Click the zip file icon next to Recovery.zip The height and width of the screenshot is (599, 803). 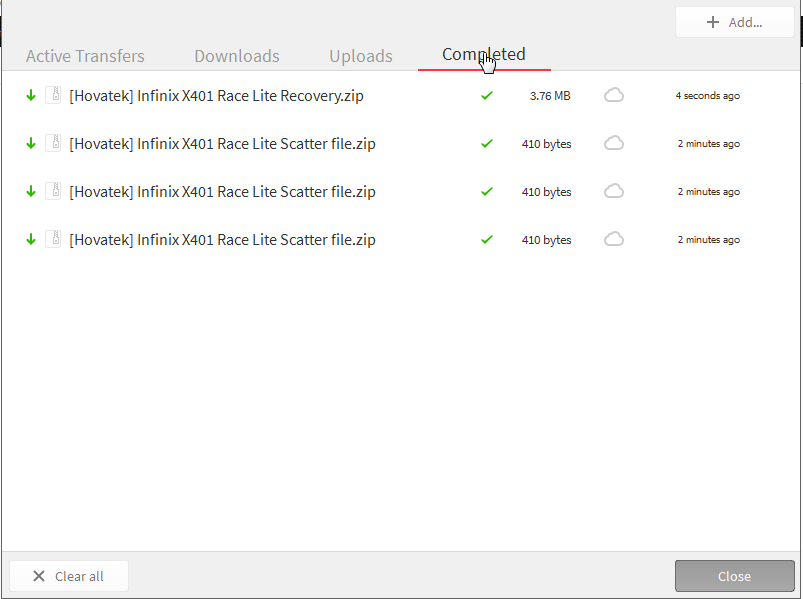(x=53, y=95)
